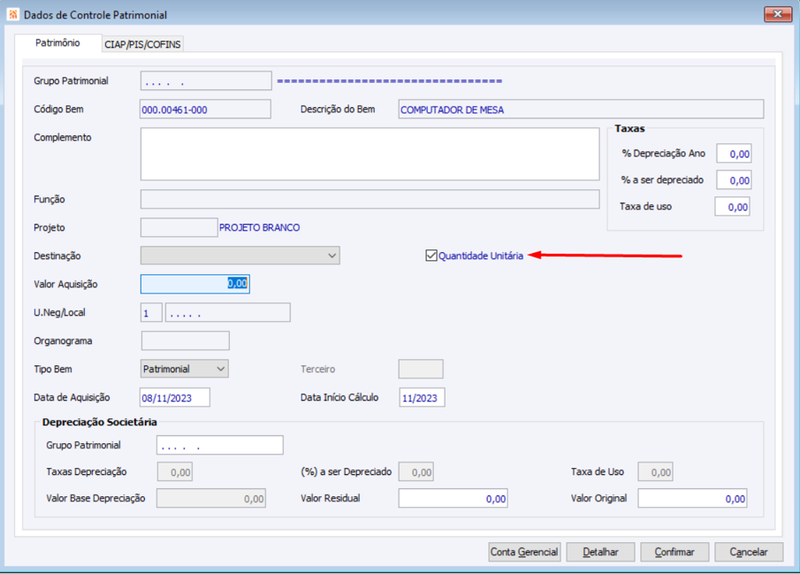800x574 pixels.
Task: Cancel the dialog with Cancelar button
Action: tap(748, 552)
